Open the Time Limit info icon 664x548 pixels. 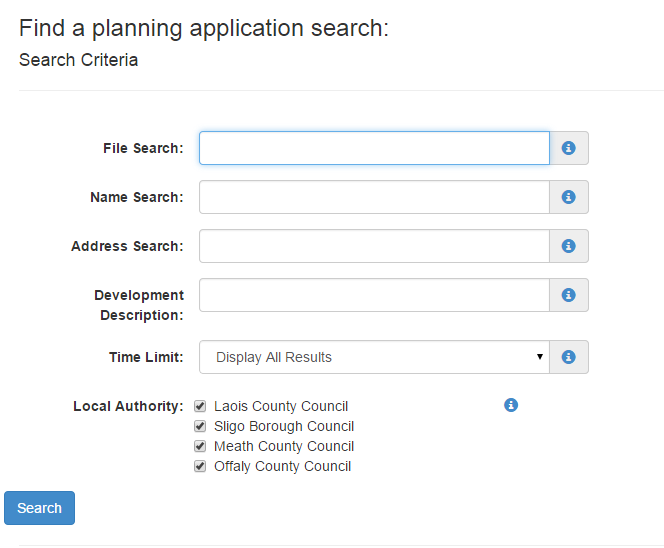click(568, 357)
